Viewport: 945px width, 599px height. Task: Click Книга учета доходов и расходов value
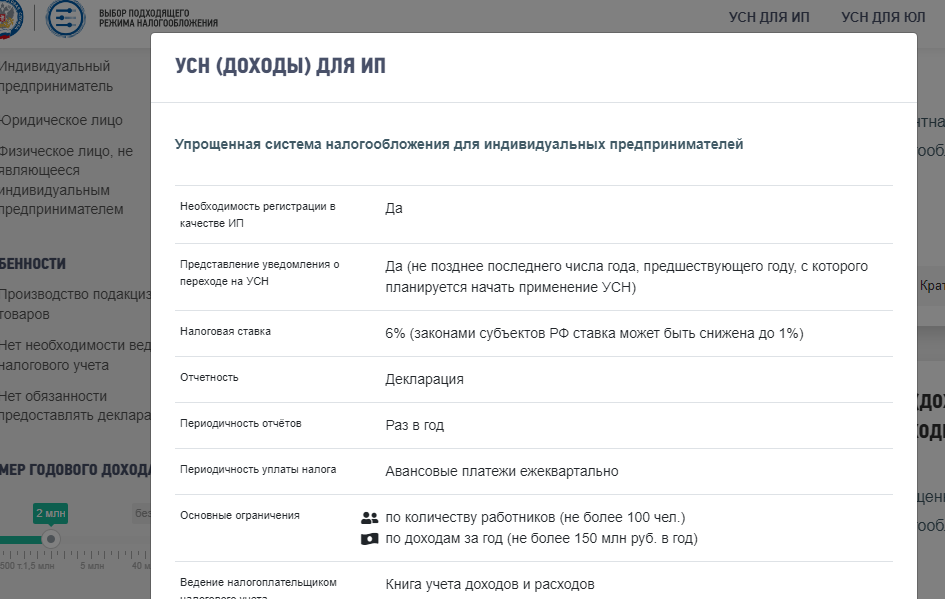point(490,584)
